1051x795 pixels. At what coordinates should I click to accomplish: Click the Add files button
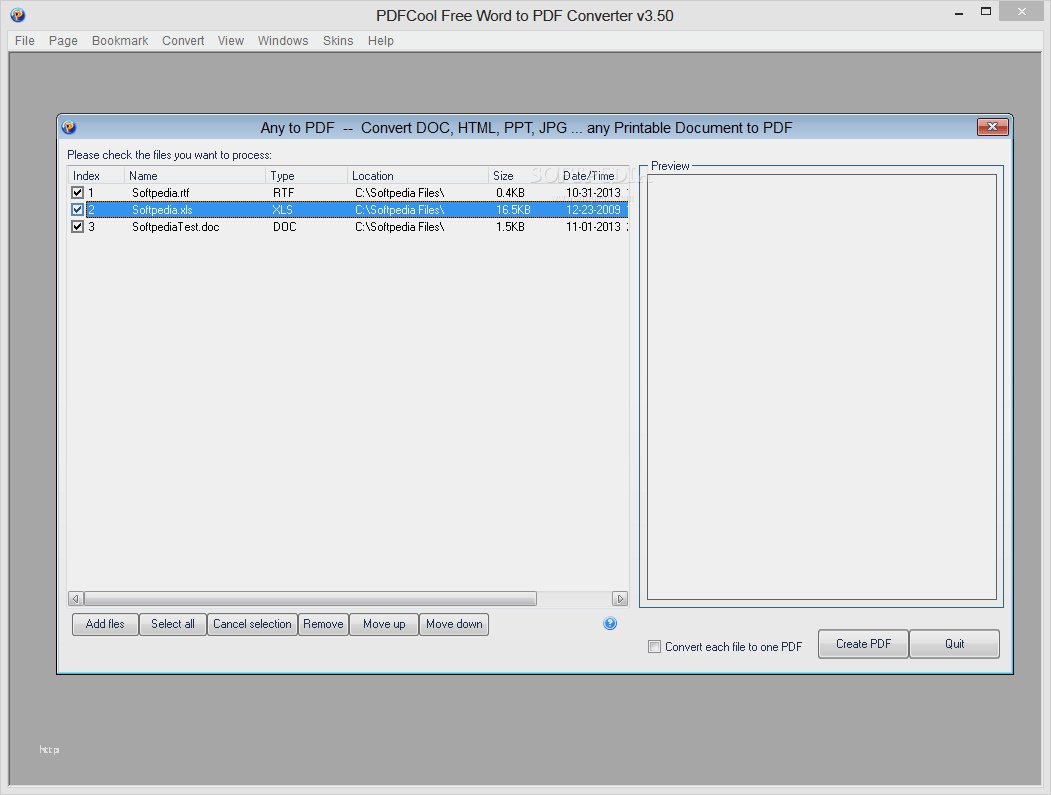point(105,624)
